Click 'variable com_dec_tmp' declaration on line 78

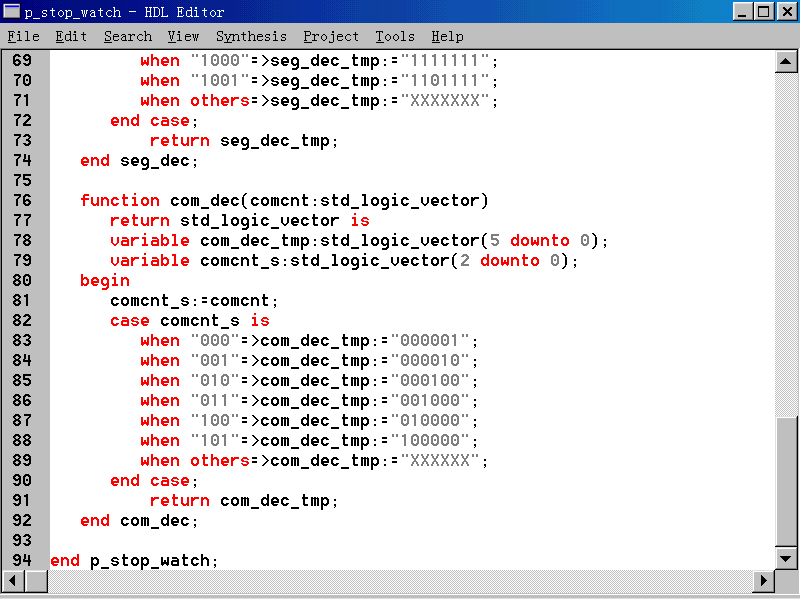[x=359, y=240]
